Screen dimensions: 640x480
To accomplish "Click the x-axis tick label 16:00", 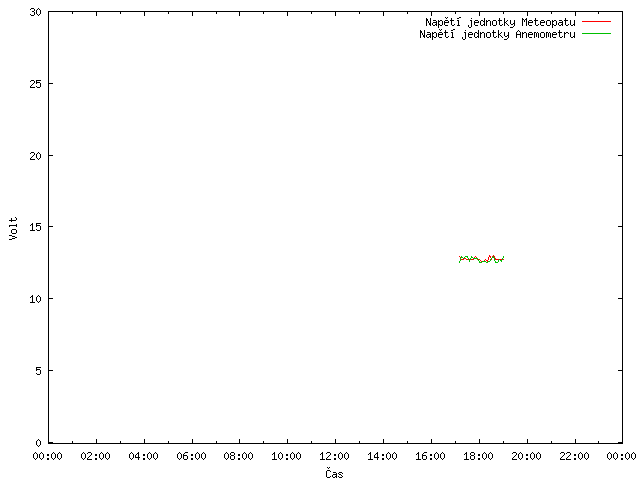I will (x=430, y=456).
